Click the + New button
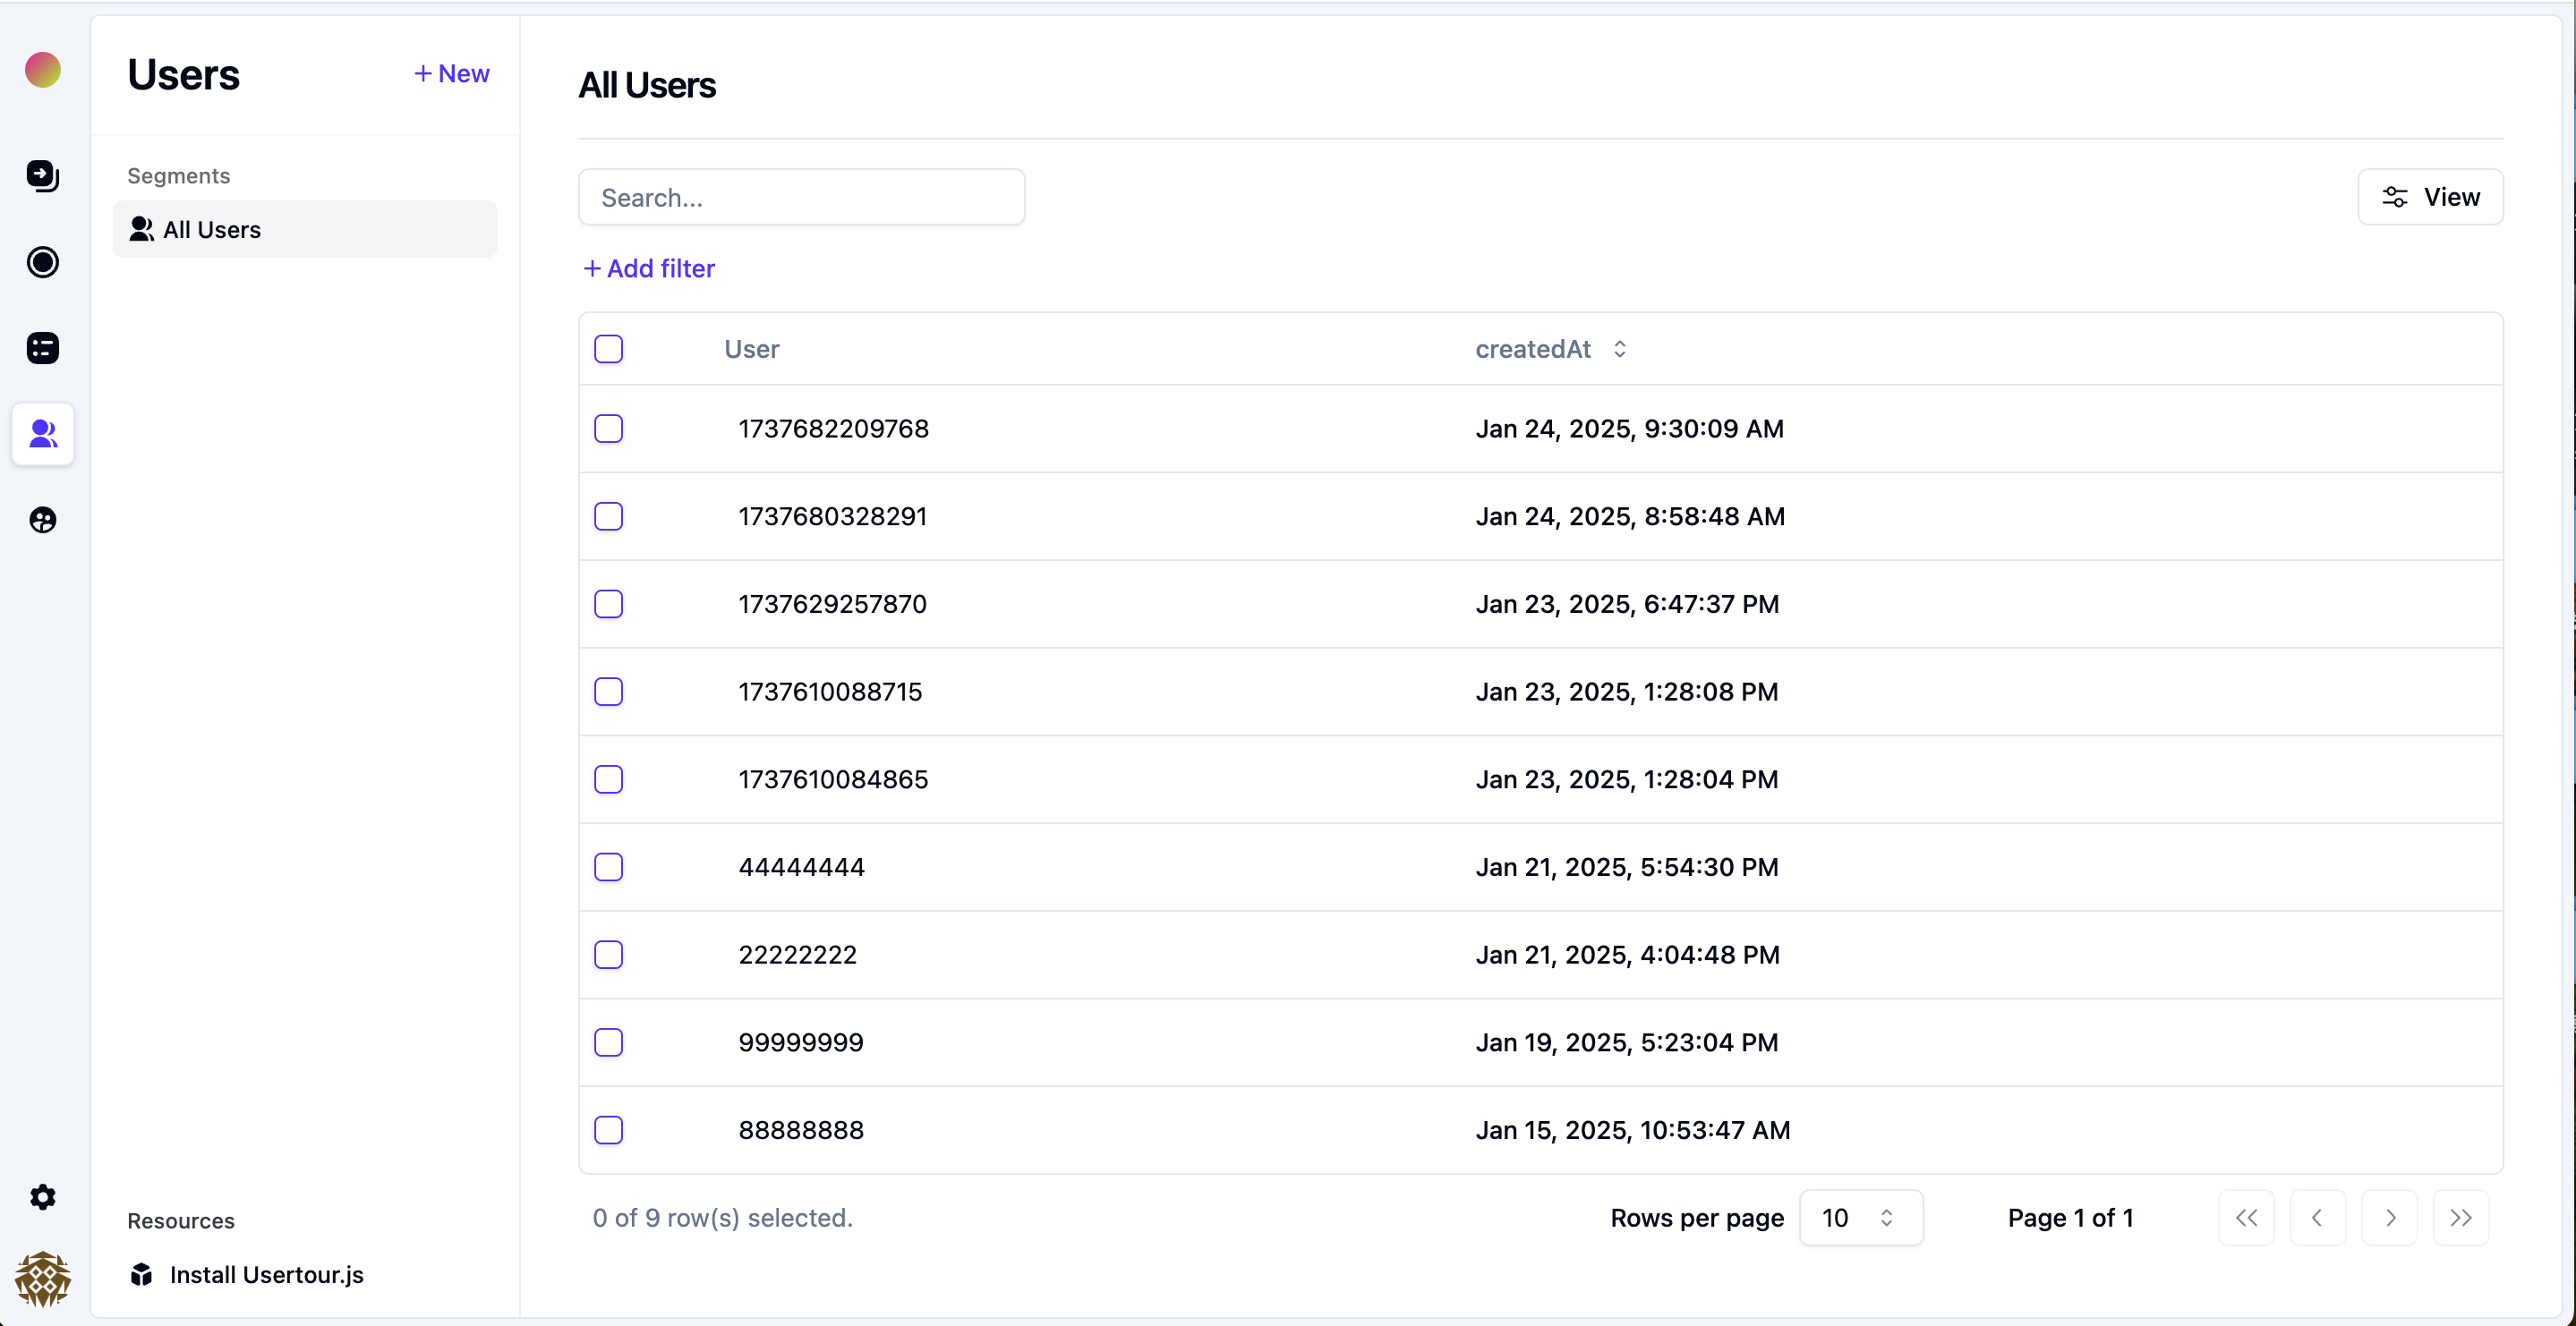 [452, 74]
